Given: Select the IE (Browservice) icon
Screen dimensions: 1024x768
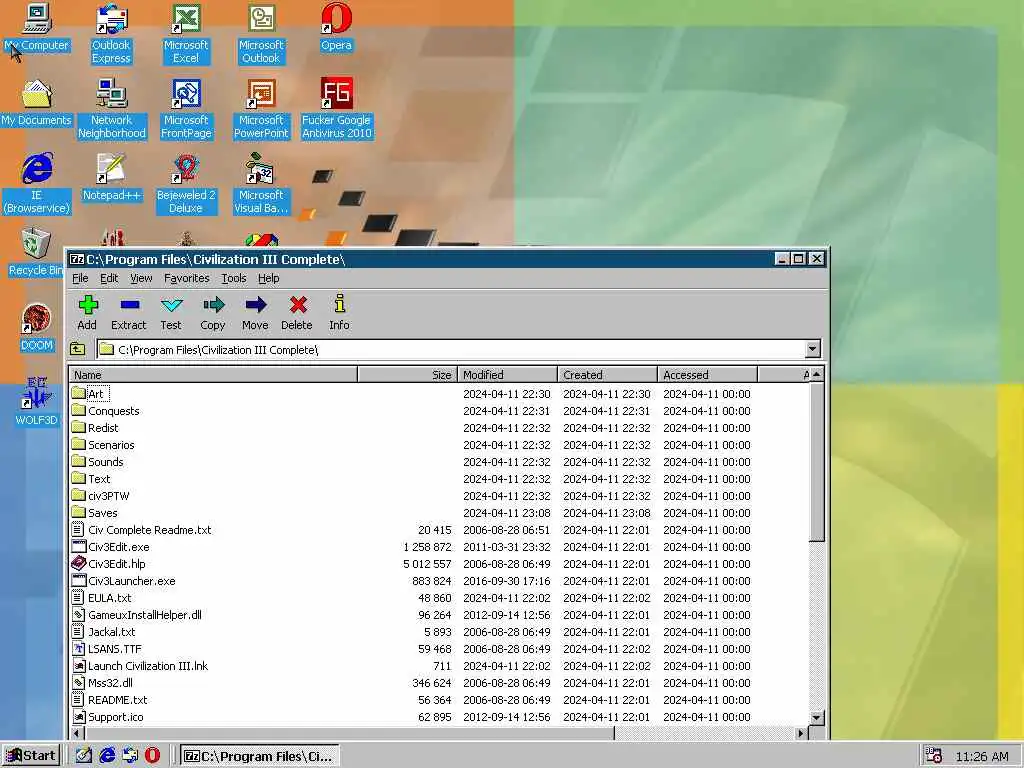Looking at the screenshot, I should [x=37, y=184].
